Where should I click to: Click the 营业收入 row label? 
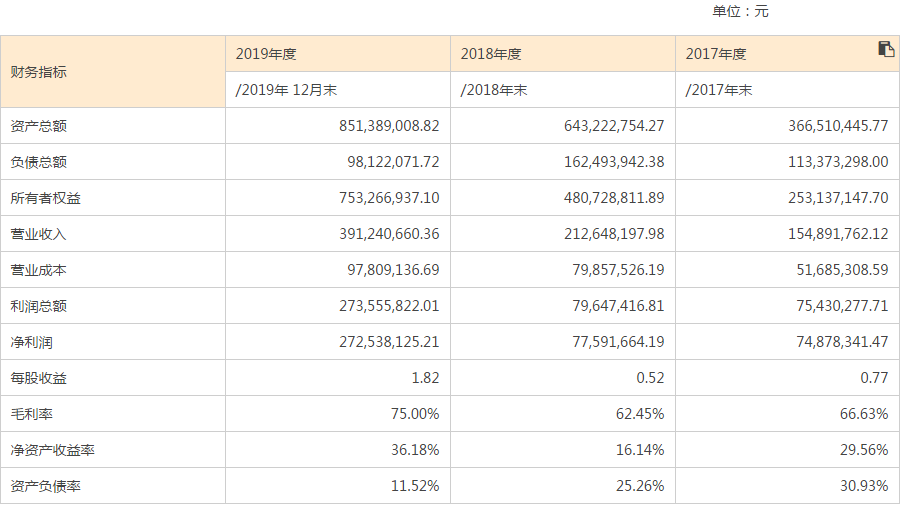click(39, 234)
